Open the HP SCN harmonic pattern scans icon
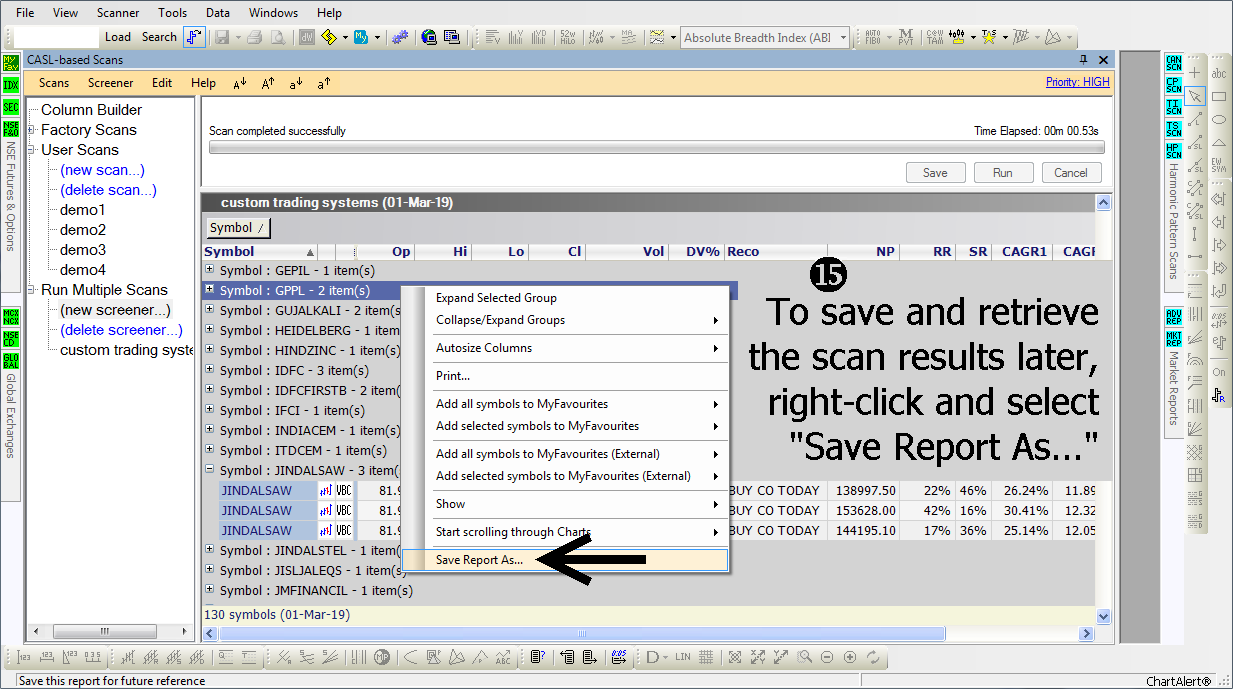 click(x=1174, y=151)
